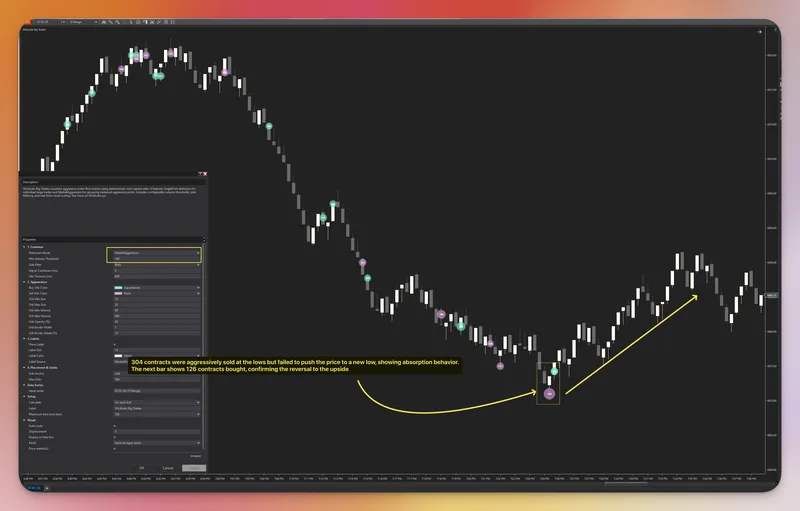Open the interval selector dropdown in toolbar

(96, 22)
